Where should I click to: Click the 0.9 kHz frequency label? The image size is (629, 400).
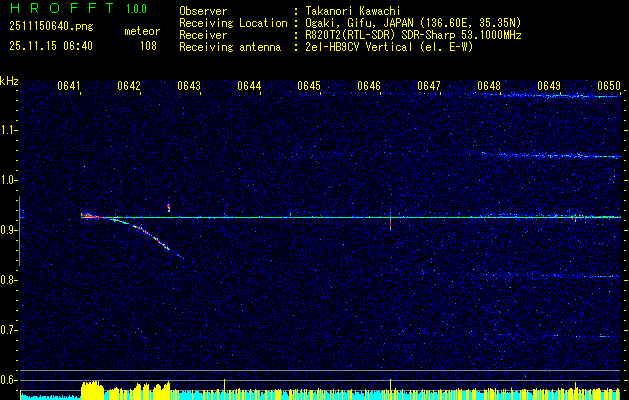coord(8,230)
